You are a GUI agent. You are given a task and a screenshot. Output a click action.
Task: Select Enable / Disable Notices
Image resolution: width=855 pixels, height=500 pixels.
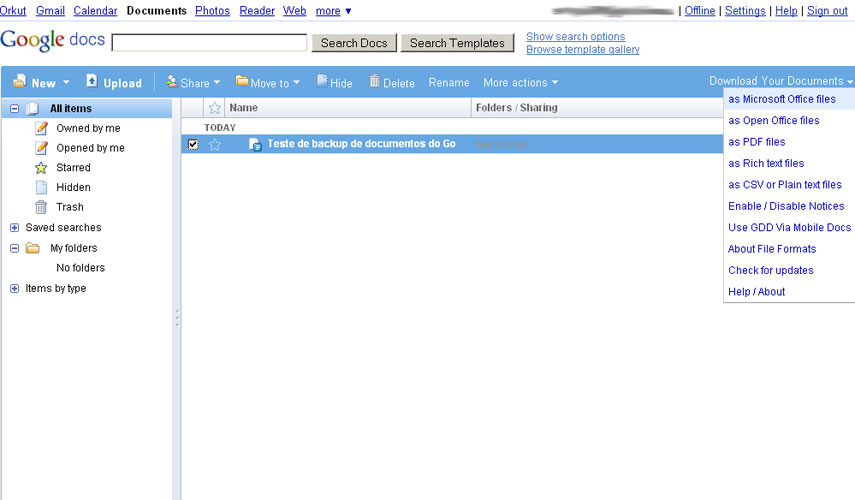(x=786, y=206)
